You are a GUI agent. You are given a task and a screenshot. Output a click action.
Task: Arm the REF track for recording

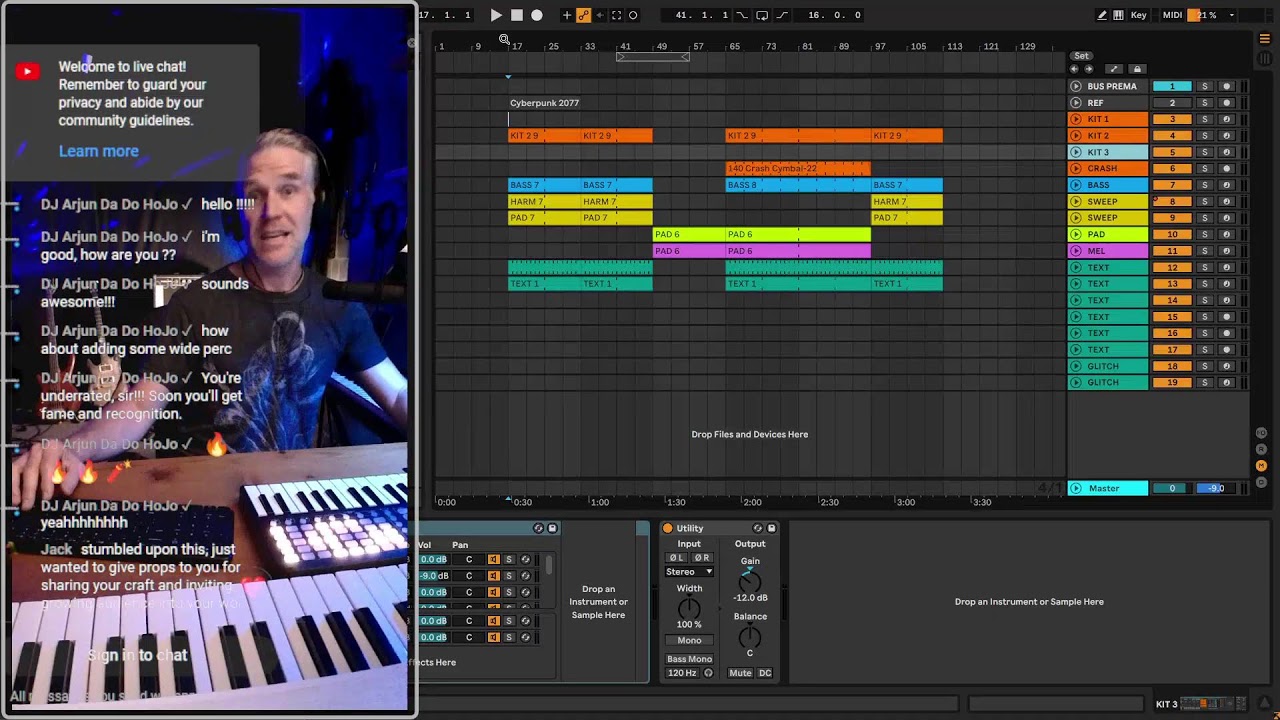(1227, 103)
